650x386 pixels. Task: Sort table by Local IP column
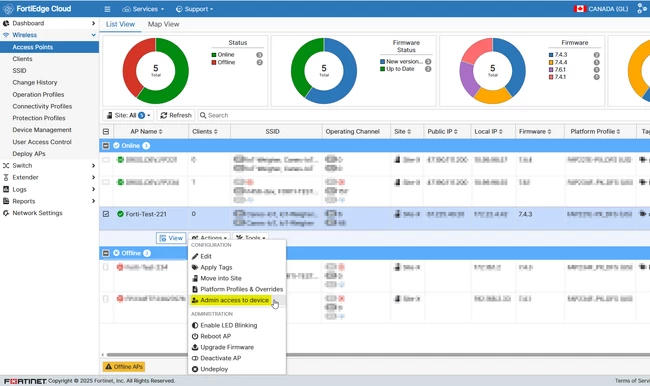pyautogui.click(x=488, y=131)
